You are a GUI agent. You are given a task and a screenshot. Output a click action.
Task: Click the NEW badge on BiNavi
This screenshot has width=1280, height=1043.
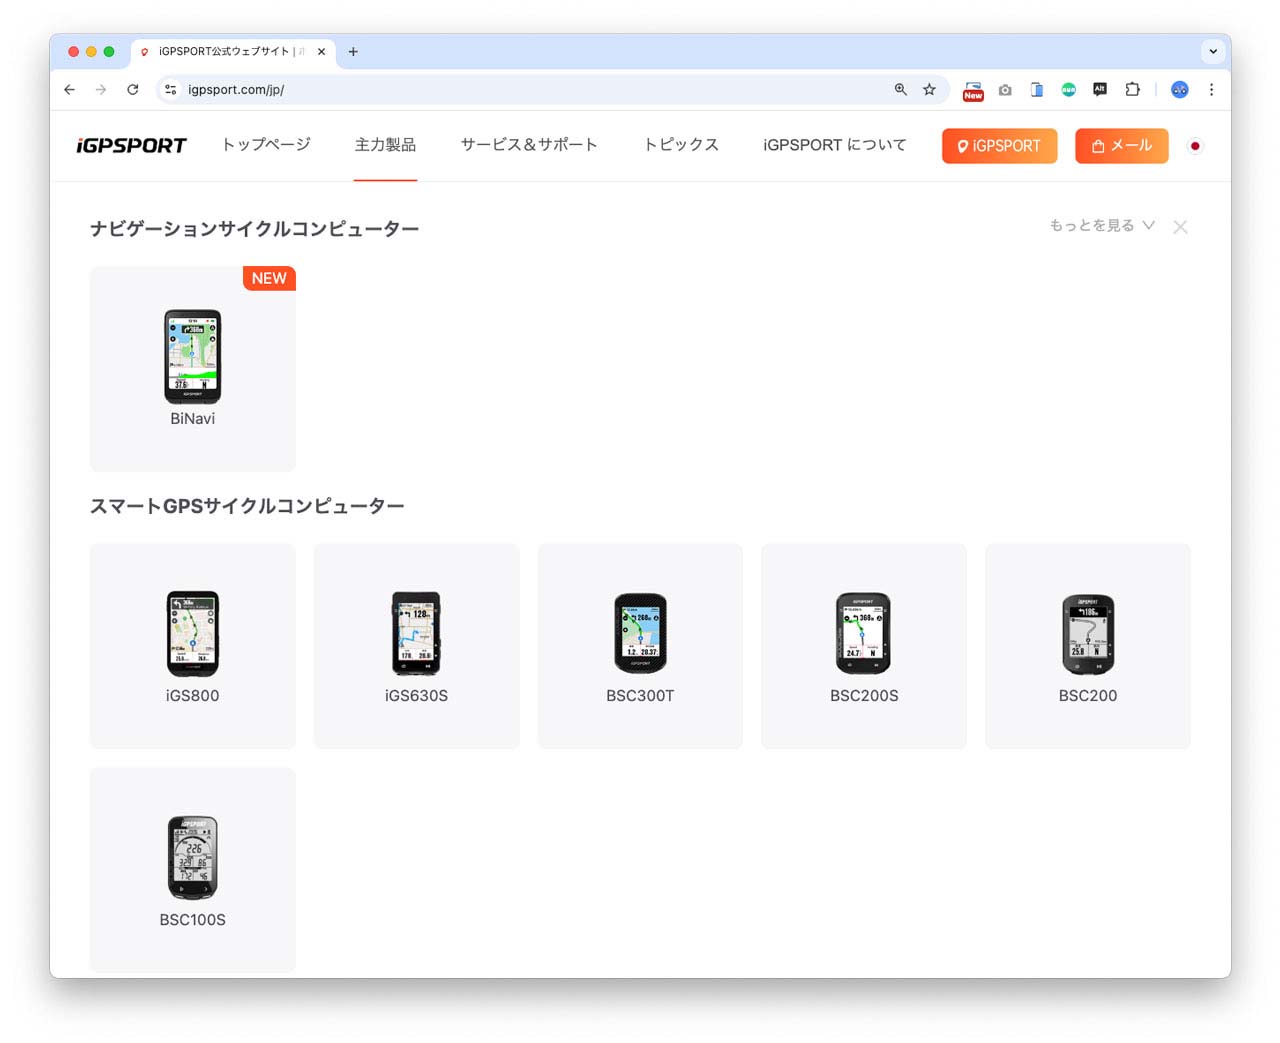[x=269, y=278]
